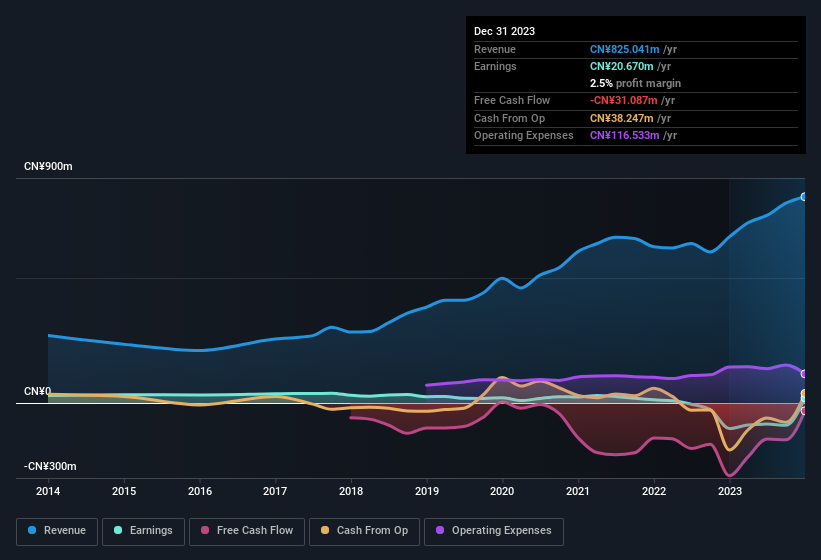Click the -CN¥300m y-axis label
The height and width of the screenshot is (560, 821).
pos(50,466)
